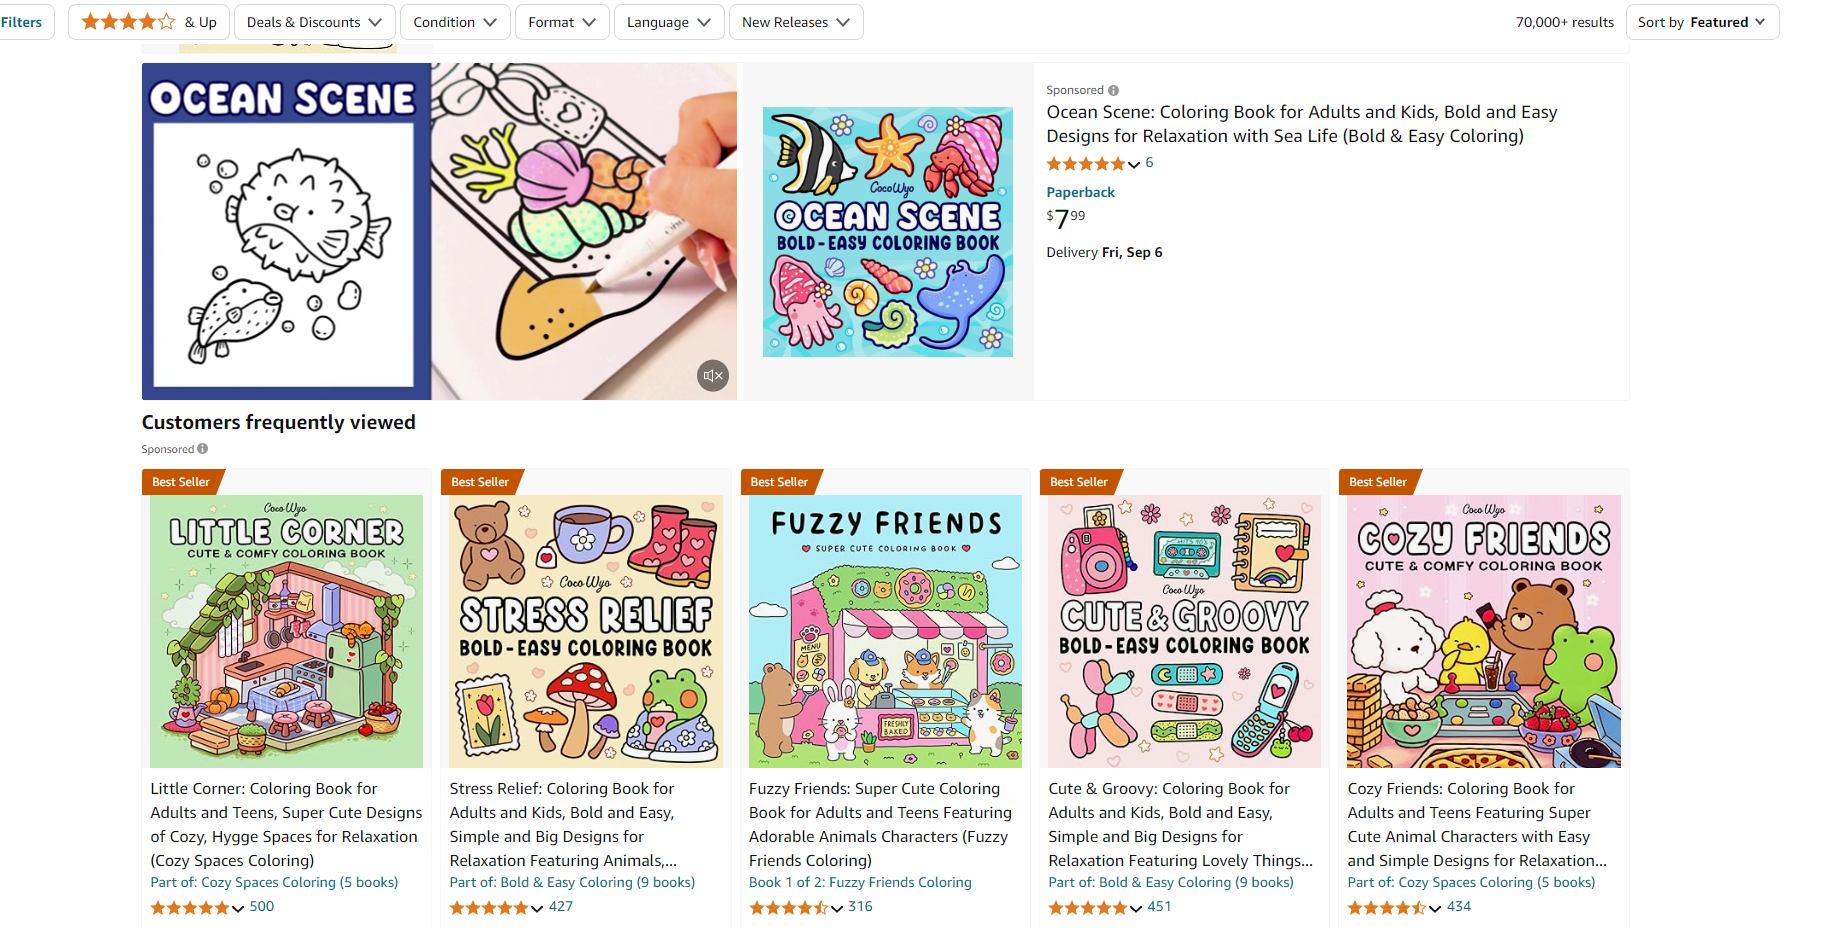Click the Fuzzy Friends book cover
1823x928 pixels.
(x=885, y=631)
